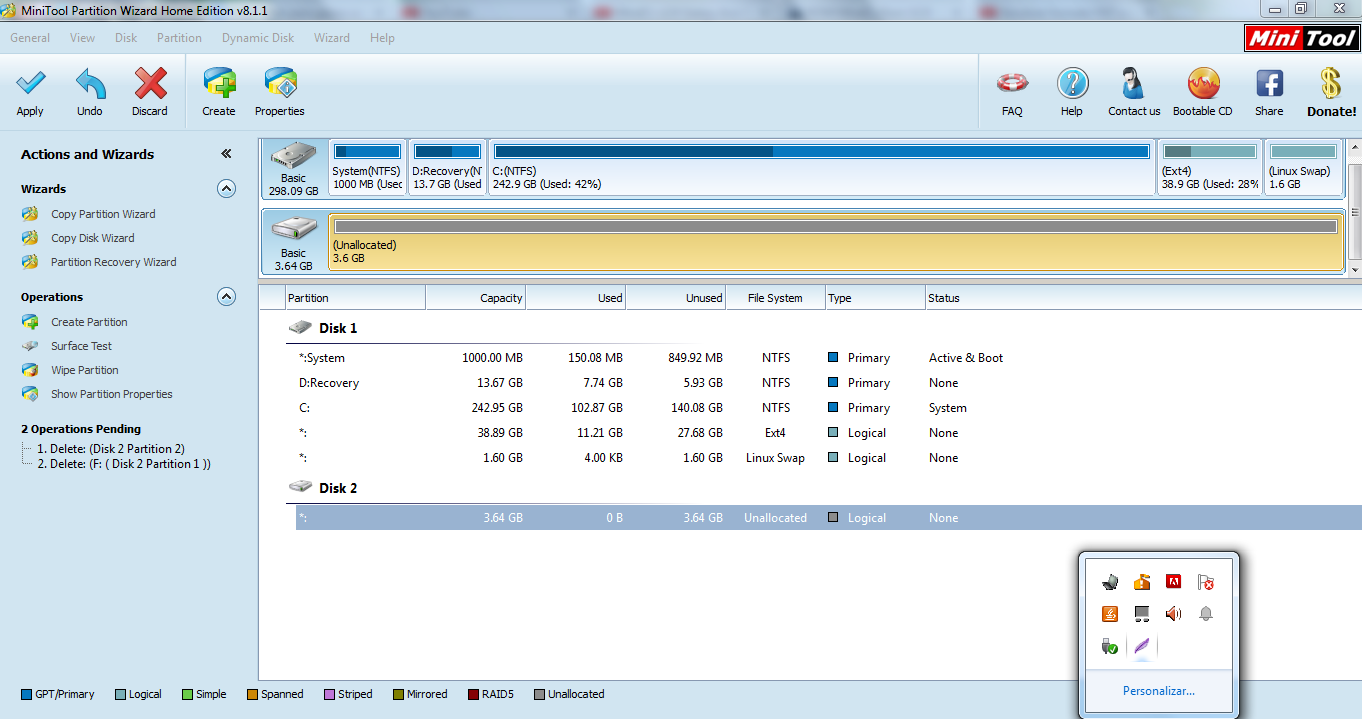
Task: Sort by the Used column header
Action: 576,298
